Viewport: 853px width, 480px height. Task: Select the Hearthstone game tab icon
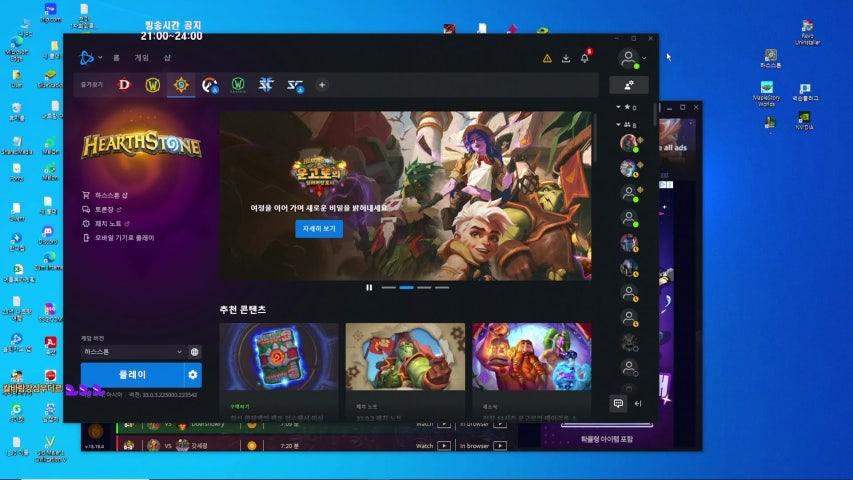(x=181, y=85)
